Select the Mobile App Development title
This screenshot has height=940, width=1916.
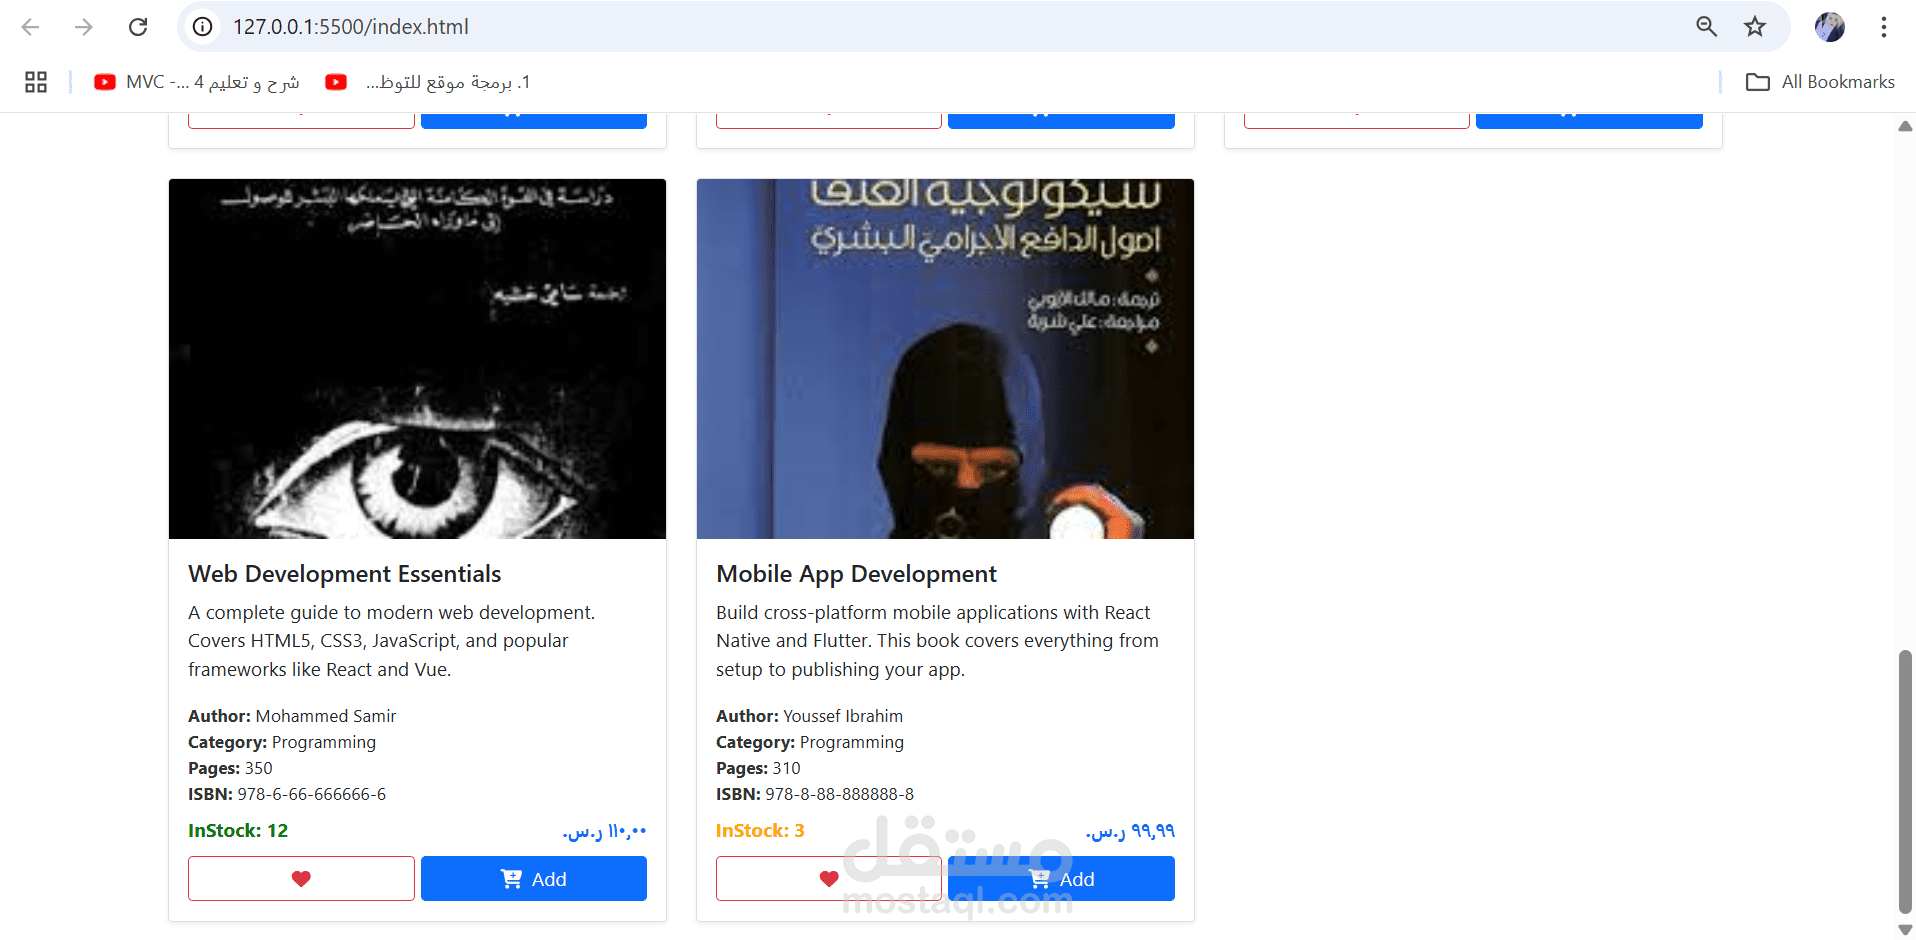tap(856, 574)
